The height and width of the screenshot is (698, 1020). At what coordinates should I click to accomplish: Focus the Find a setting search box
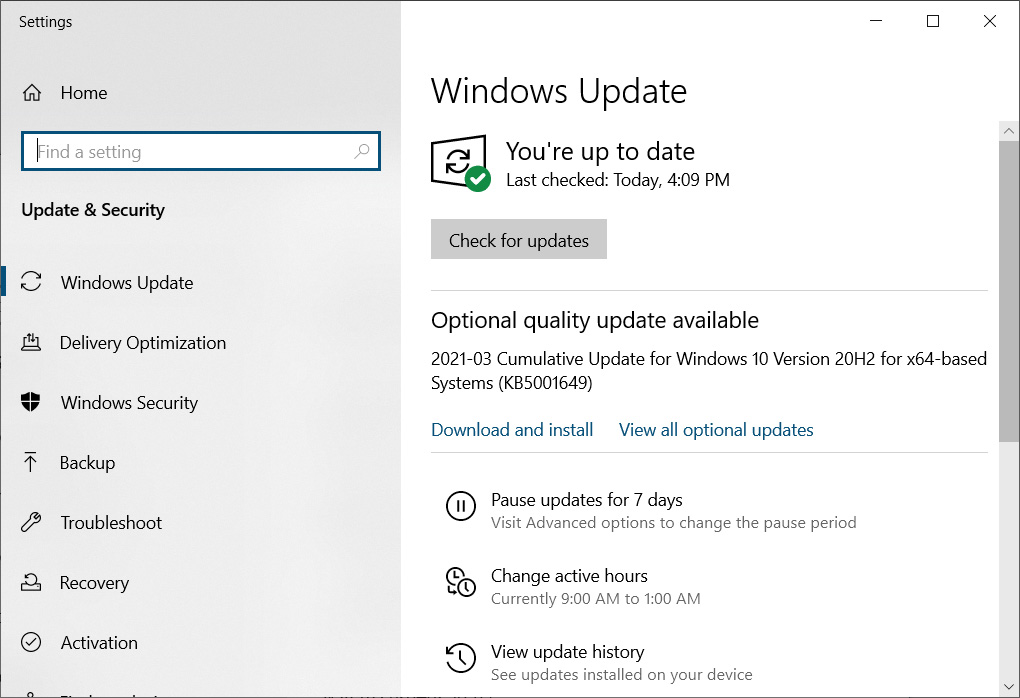[x=200, y=152]
